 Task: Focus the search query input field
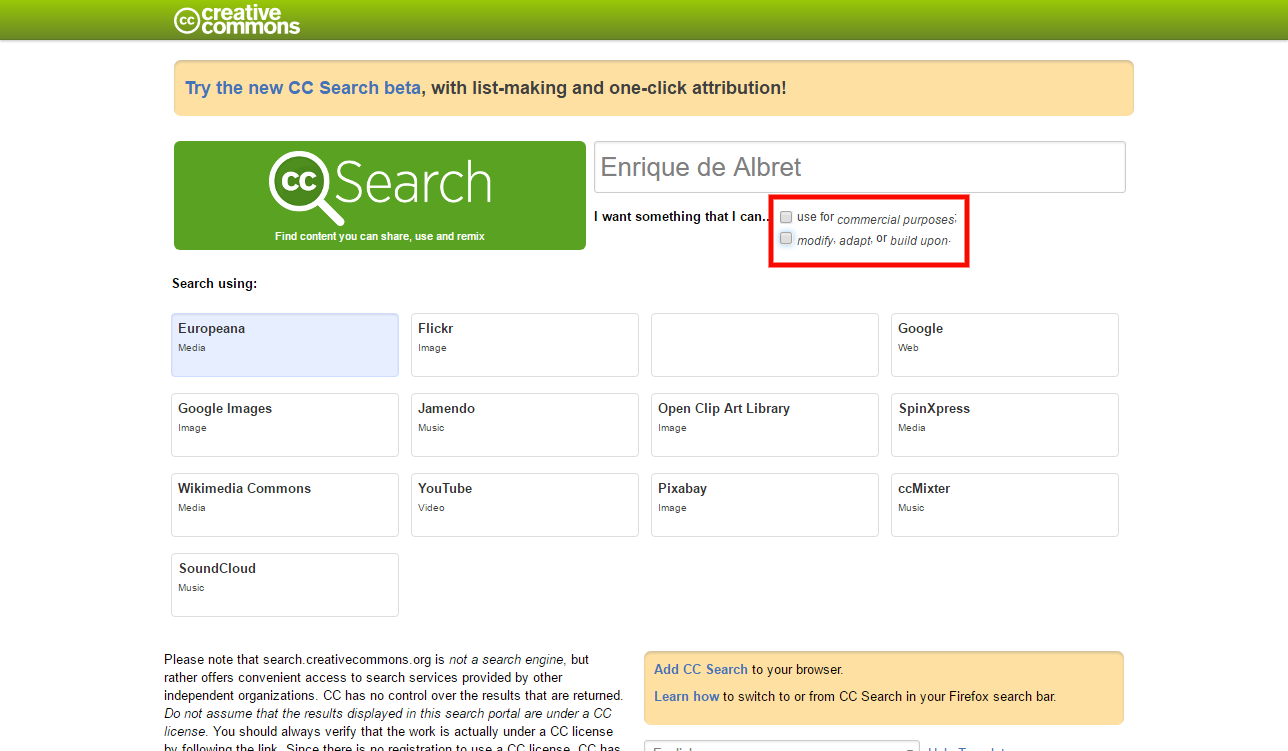point(860,167)
